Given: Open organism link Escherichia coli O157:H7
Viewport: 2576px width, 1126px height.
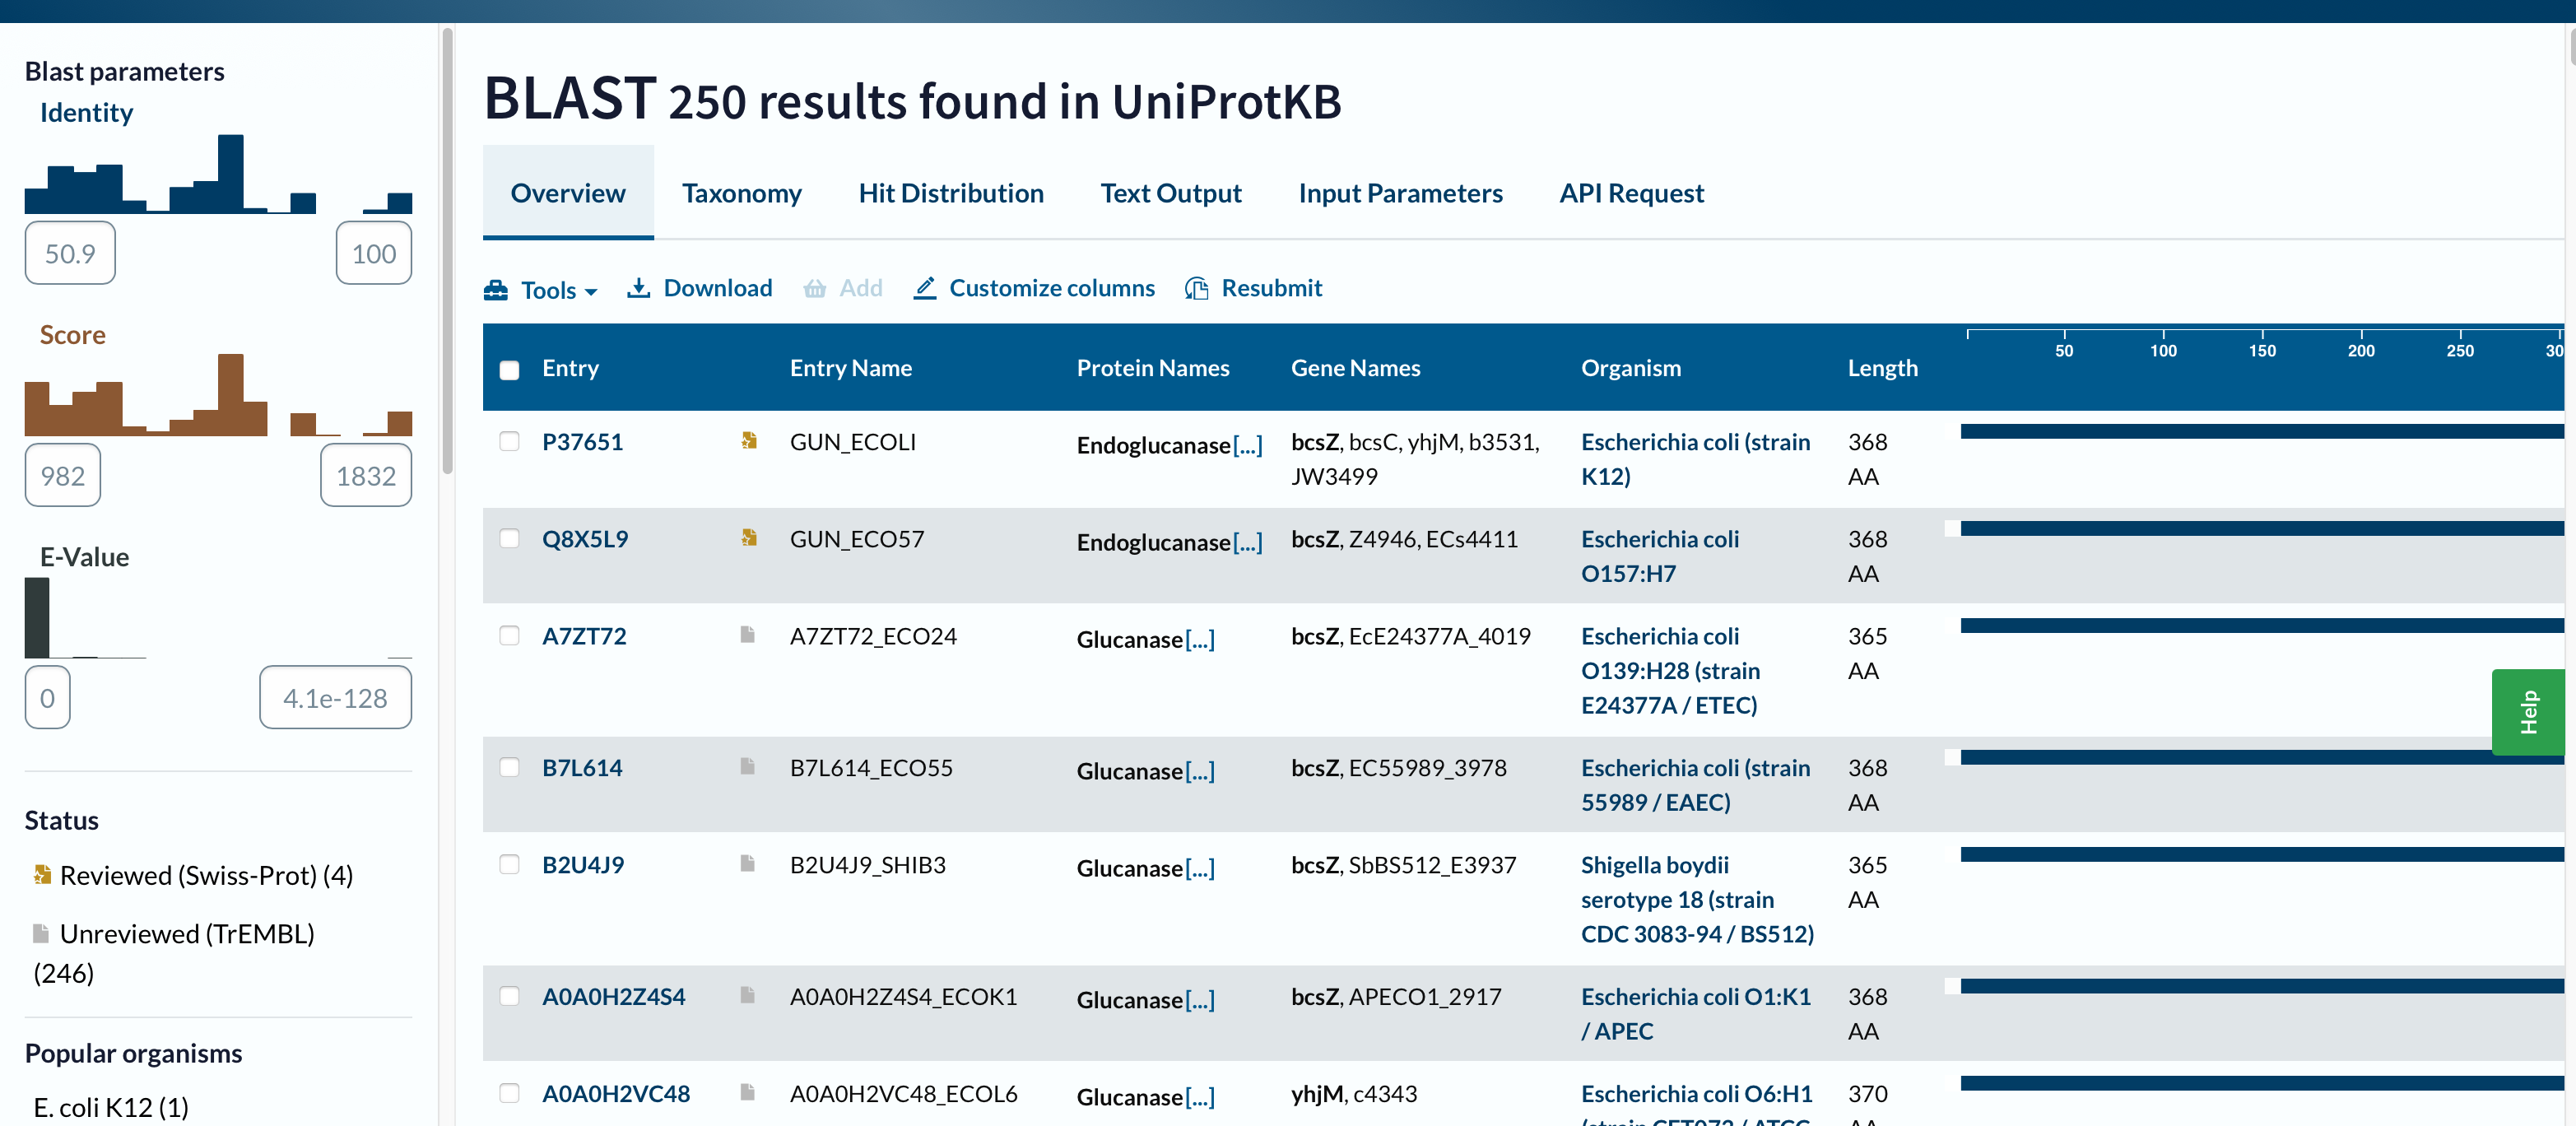Looking at the screenshot, I should coord(1660,556).
